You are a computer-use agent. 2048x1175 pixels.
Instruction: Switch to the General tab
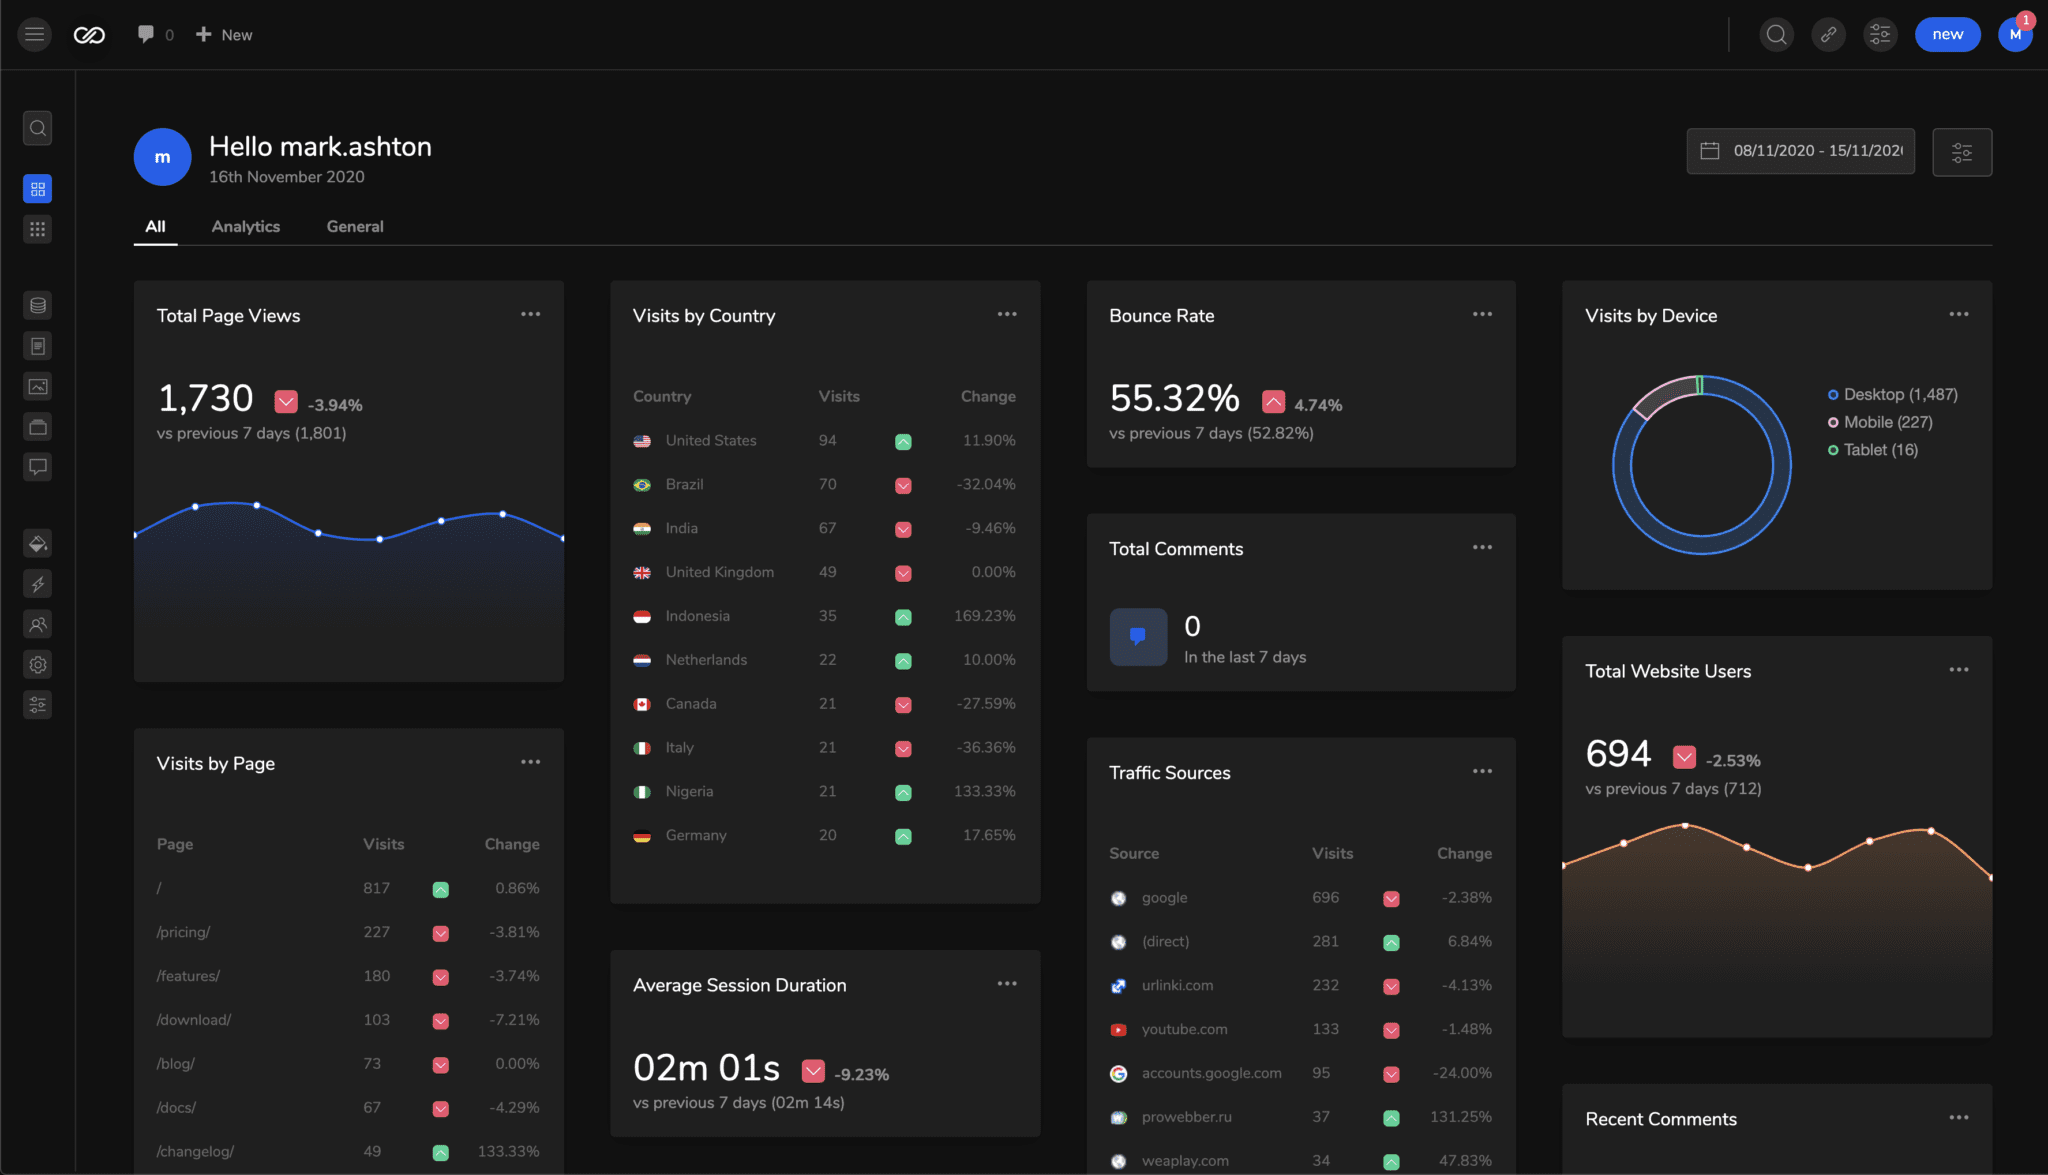(x=354, y=226)
